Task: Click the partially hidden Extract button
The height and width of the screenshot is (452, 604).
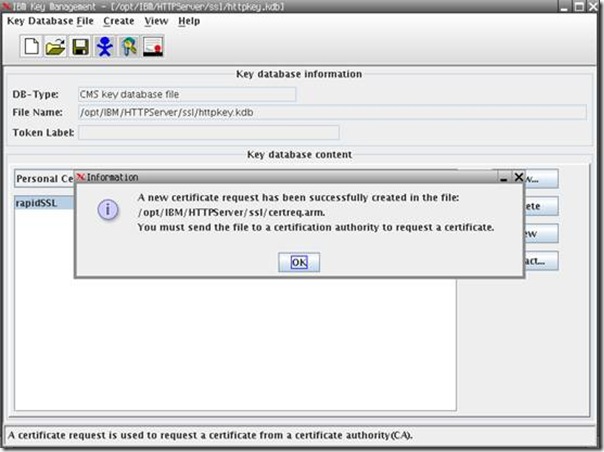Action: (541, 261)
